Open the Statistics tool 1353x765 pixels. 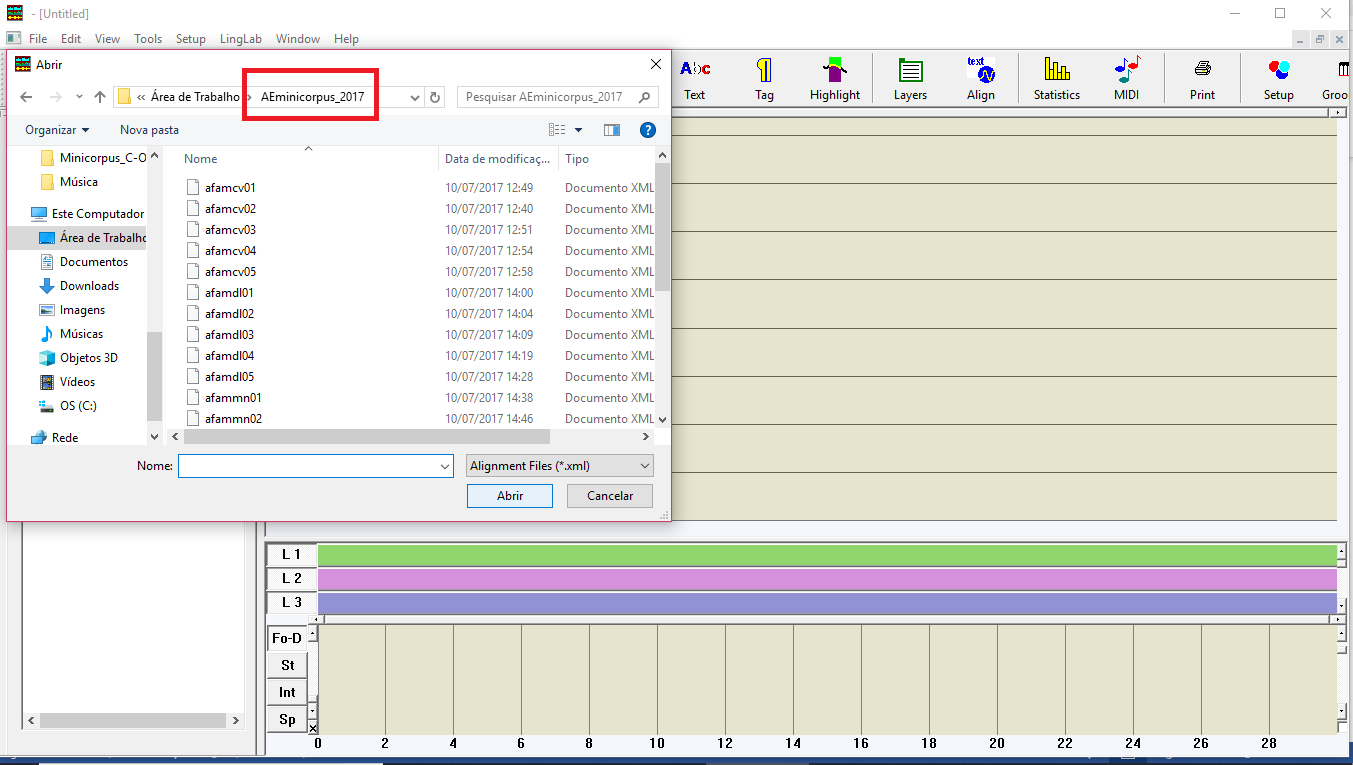point(1056,78)
